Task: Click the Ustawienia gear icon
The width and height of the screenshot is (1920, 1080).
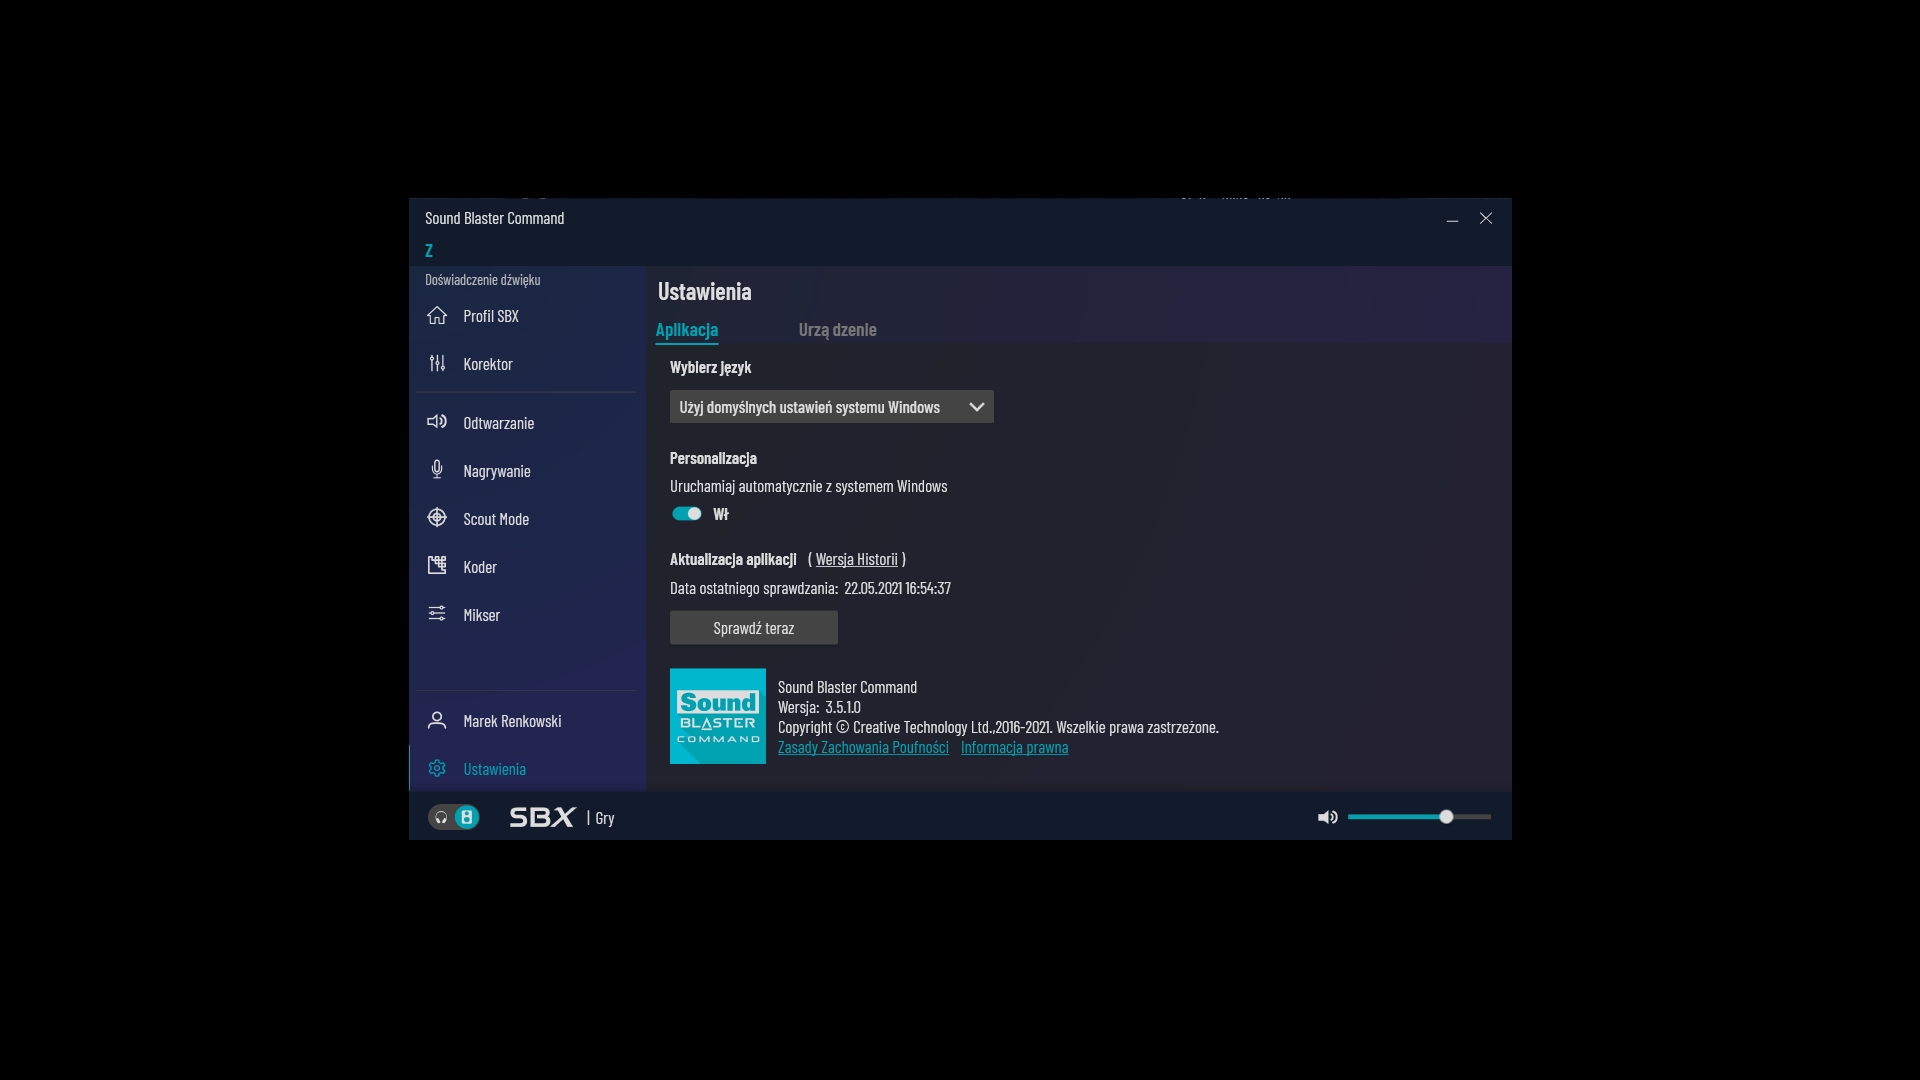Action: click(437, 768)
